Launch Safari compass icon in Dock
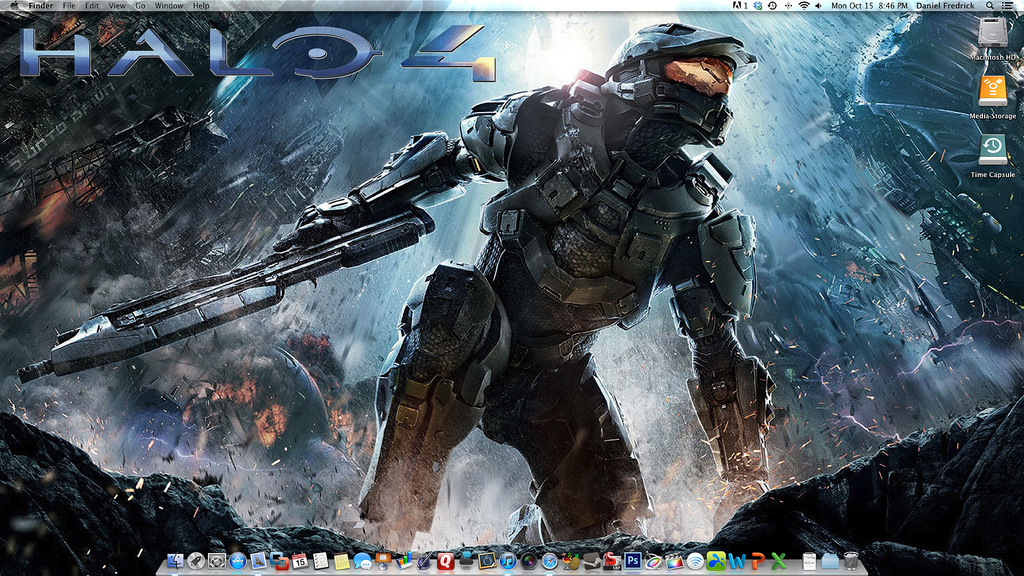 (549, 561)
